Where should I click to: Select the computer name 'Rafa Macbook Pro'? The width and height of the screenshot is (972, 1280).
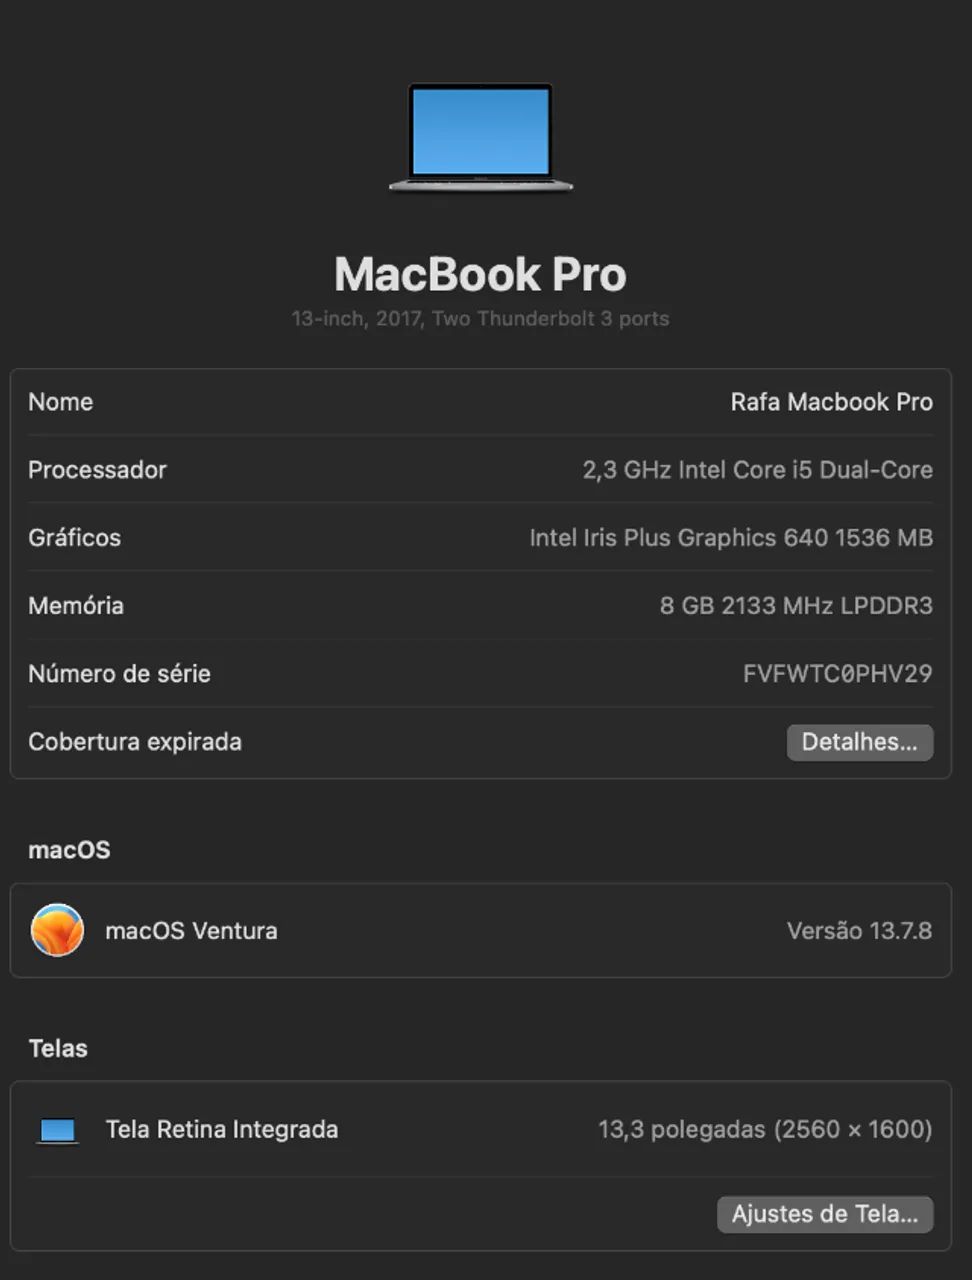[x=831, y=402]
